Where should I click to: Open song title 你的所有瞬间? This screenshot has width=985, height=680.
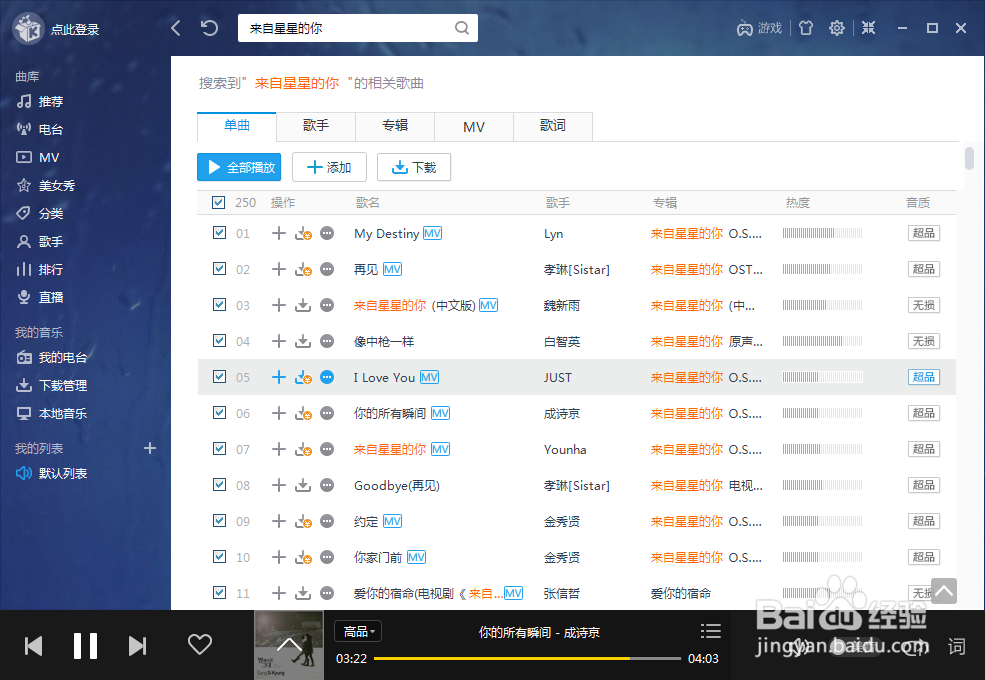pos(389,414)
